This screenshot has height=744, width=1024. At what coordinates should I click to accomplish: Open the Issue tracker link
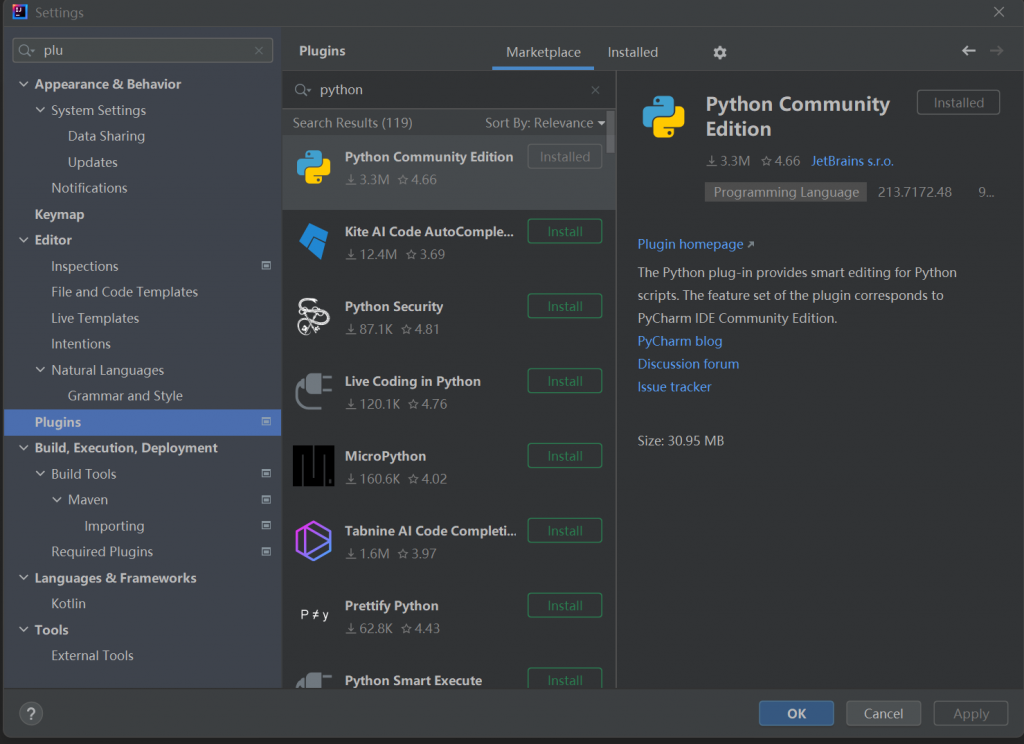pos(674,387)
